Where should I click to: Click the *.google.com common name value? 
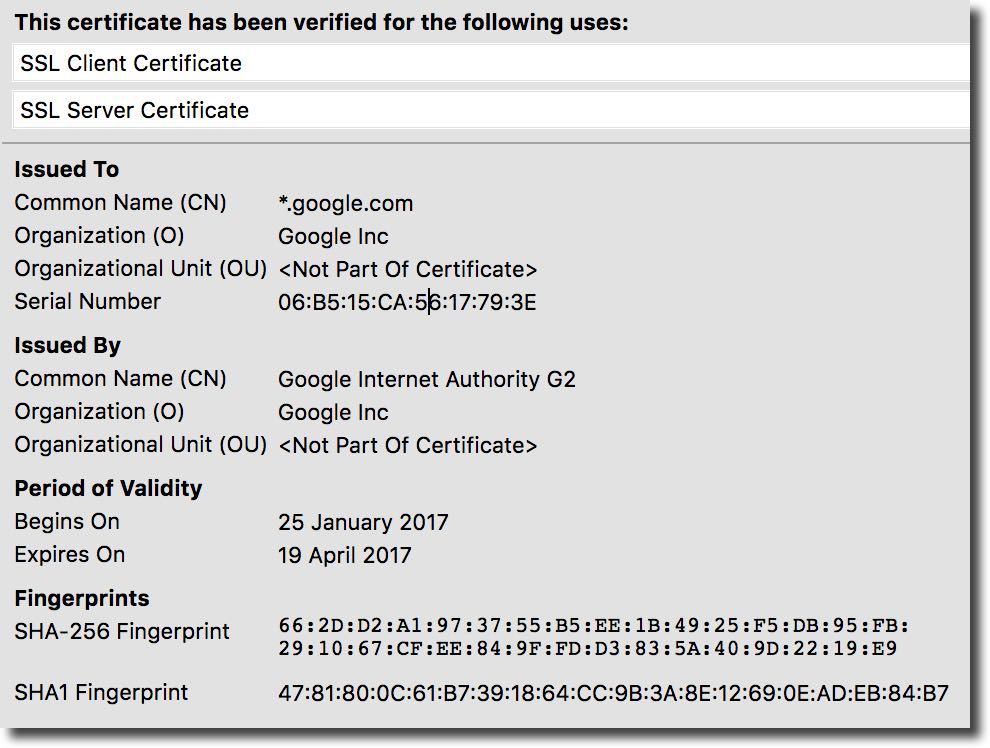345,204
